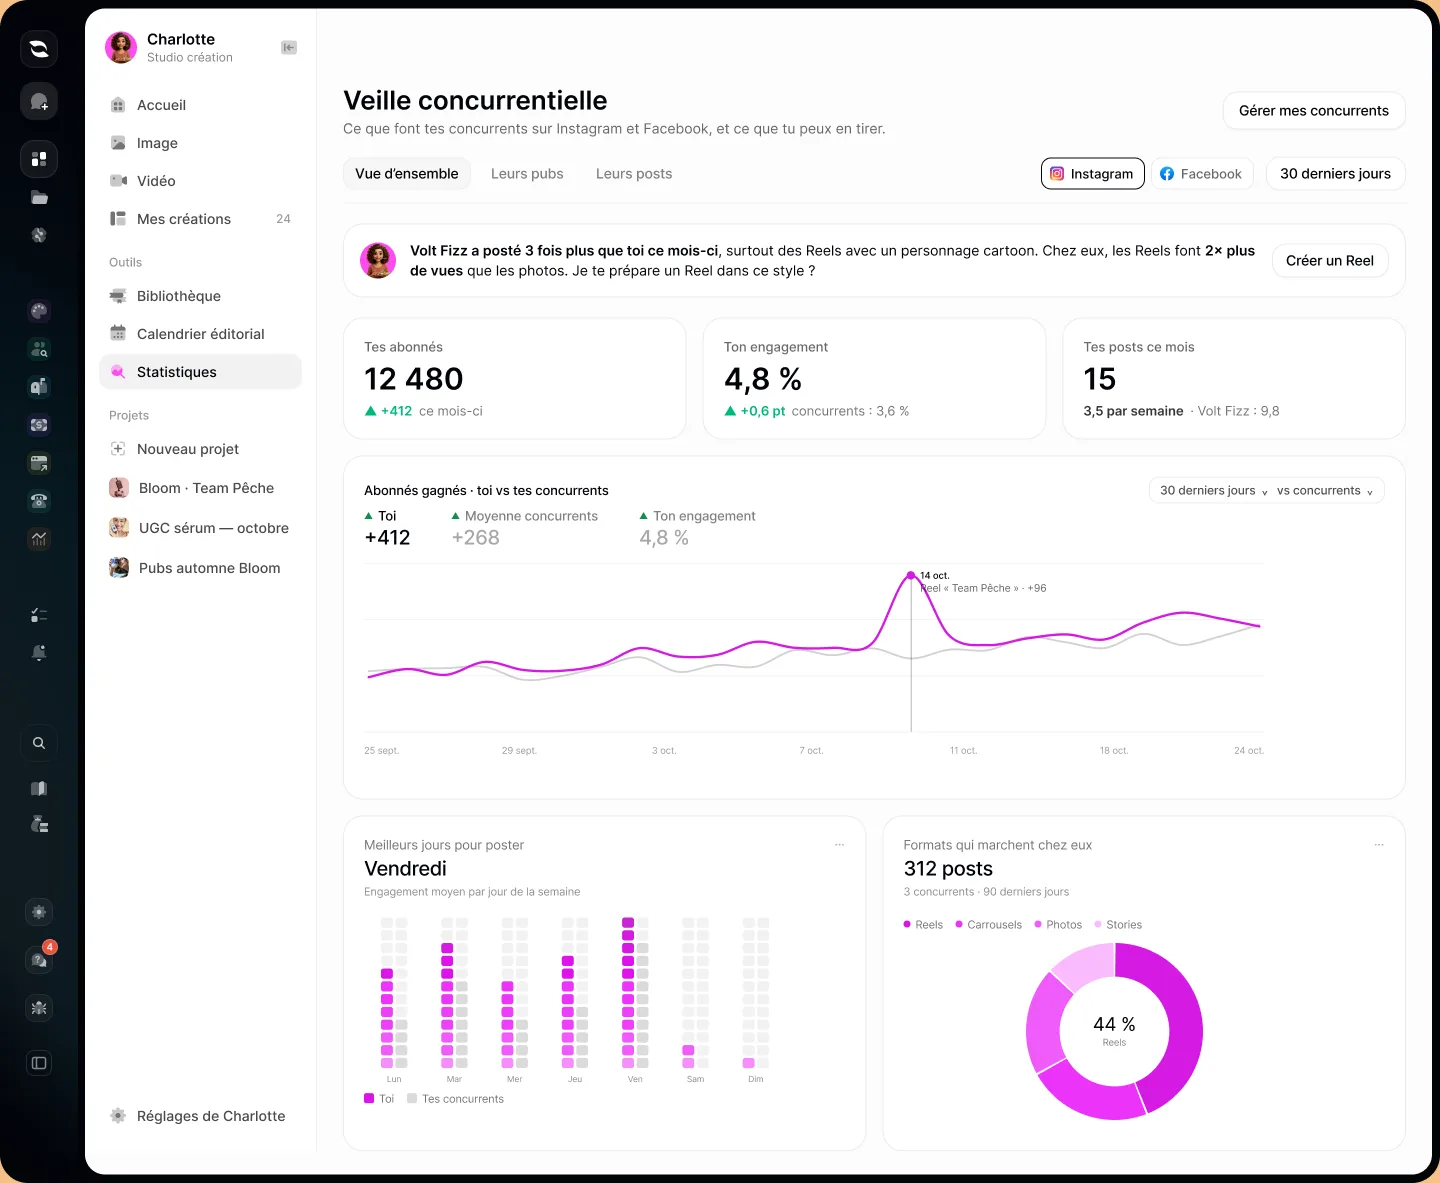Open the Formats qui marchent chez eux options menu
Image resolution: width=1440 pixels, height=1183 pixels.
[x=1379, y=845]
